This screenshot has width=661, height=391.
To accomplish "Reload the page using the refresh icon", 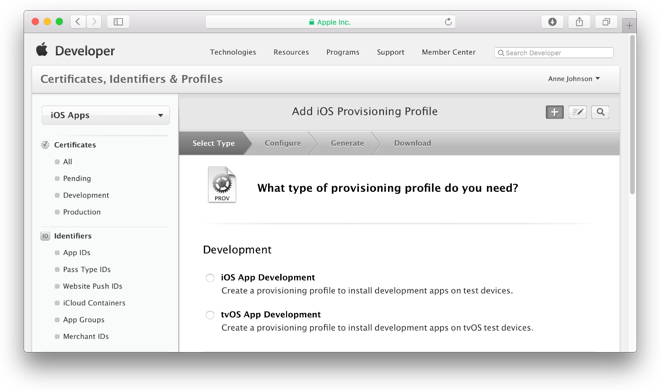I will [x=448, y=21].
